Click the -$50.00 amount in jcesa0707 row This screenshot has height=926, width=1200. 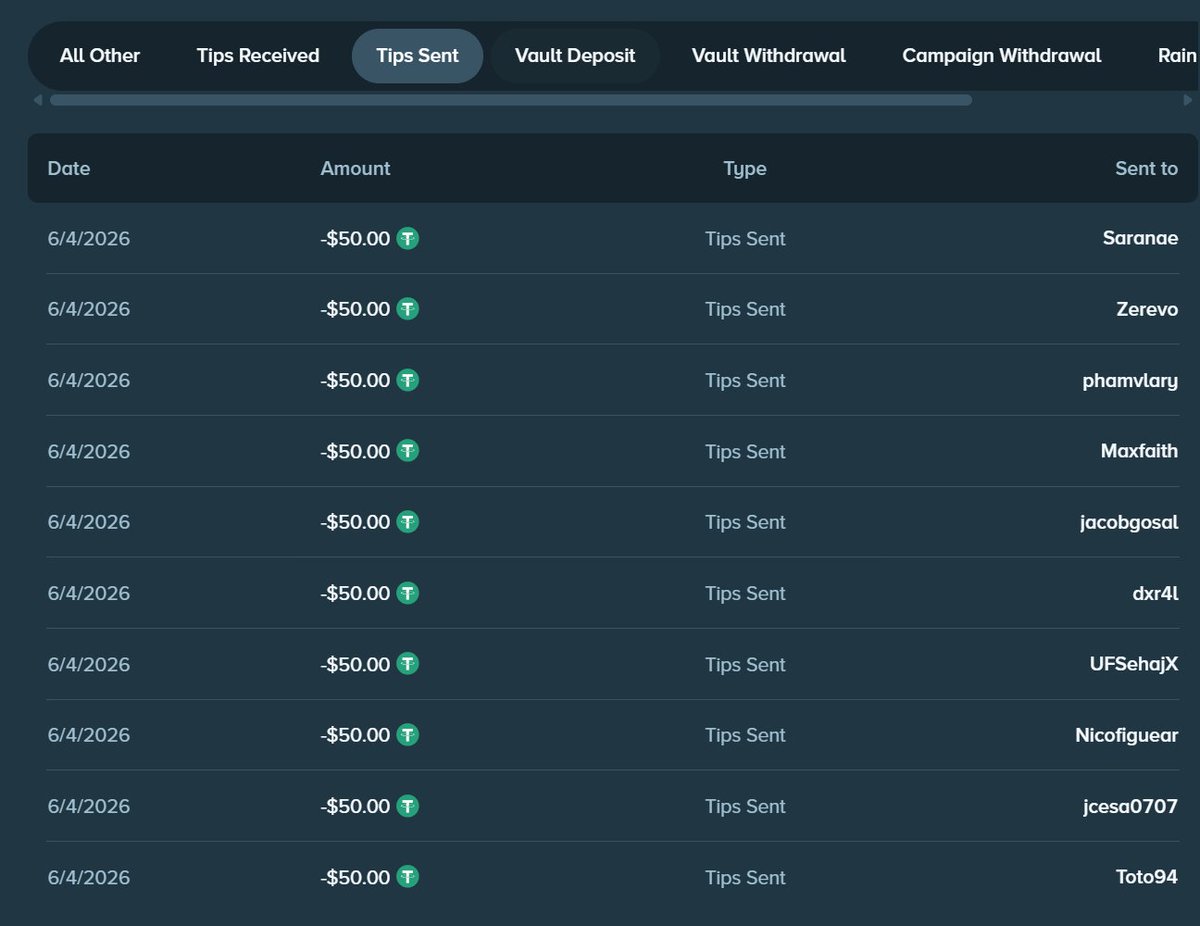click(x=355, y=806)
